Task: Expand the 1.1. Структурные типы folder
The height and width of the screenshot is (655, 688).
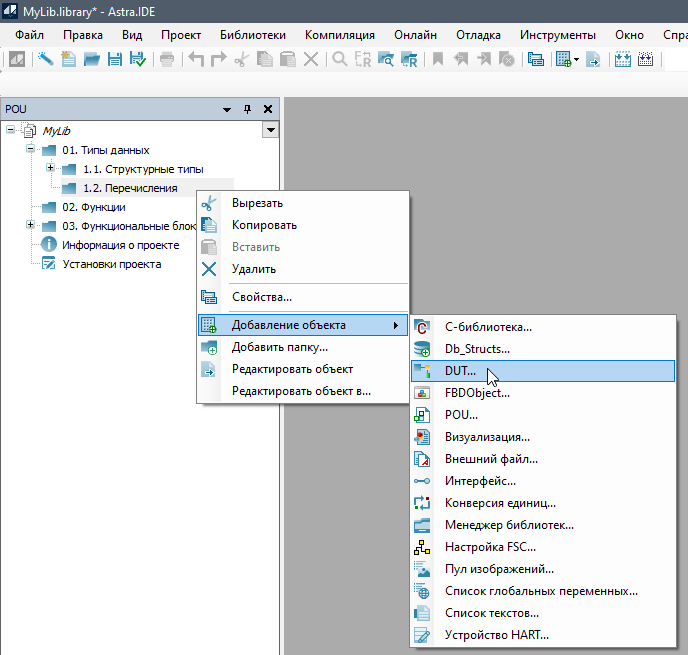Action: (x=51, y=168)
